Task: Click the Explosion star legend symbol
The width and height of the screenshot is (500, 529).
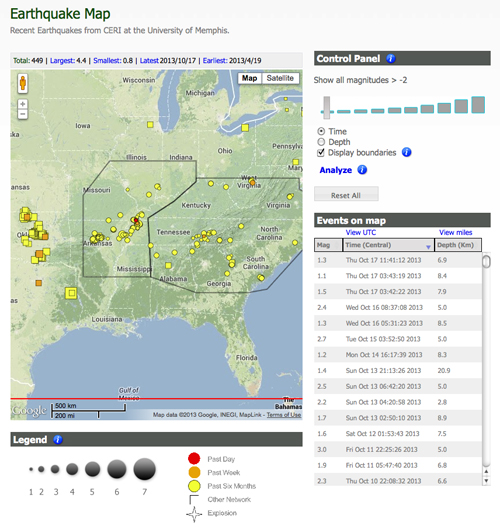Action: click(x=194, y=514)
